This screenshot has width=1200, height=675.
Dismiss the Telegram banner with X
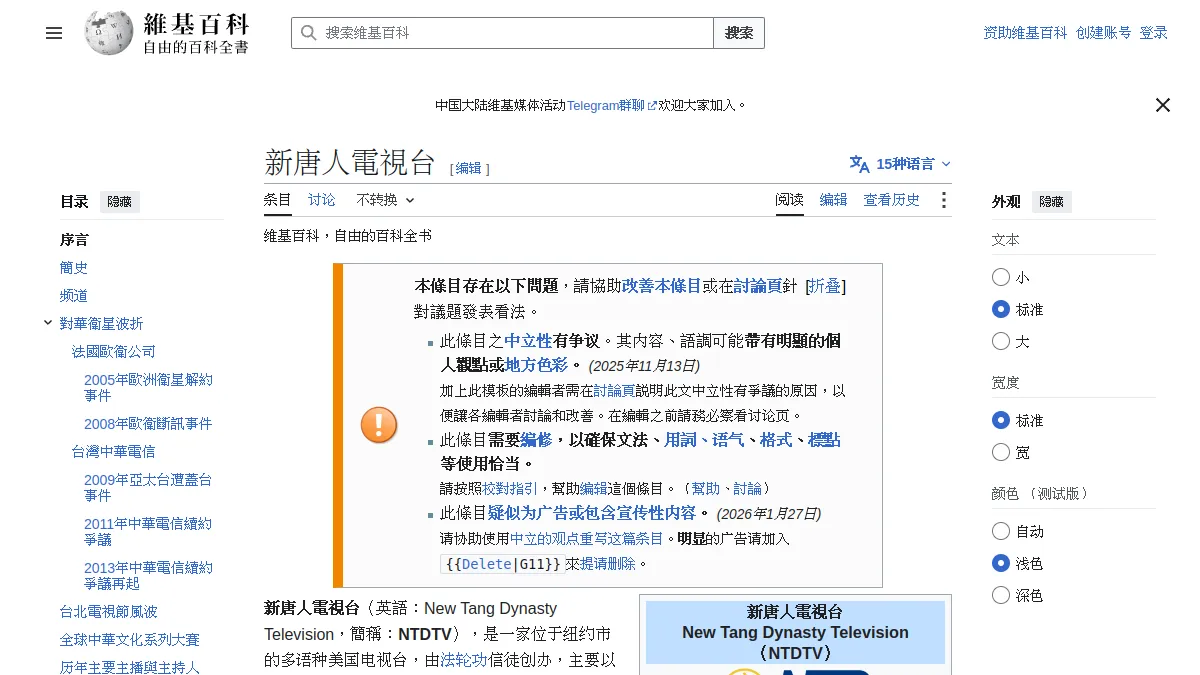[1162, 105]
